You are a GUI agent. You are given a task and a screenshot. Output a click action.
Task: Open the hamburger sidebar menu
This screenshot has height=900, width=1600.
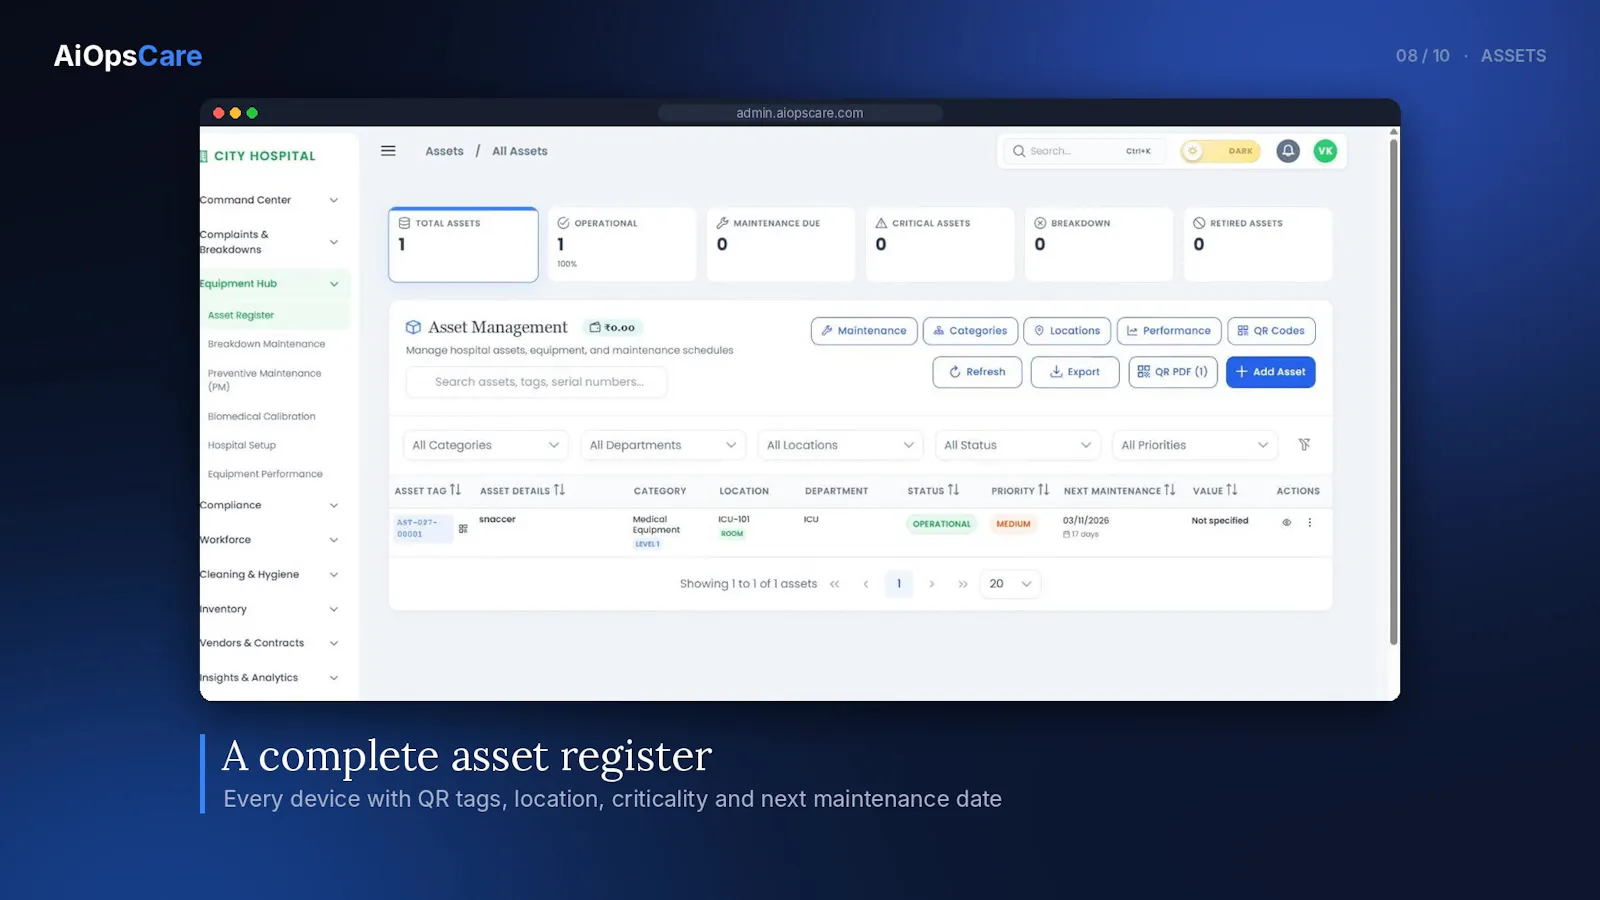click(x=388, y=151)
